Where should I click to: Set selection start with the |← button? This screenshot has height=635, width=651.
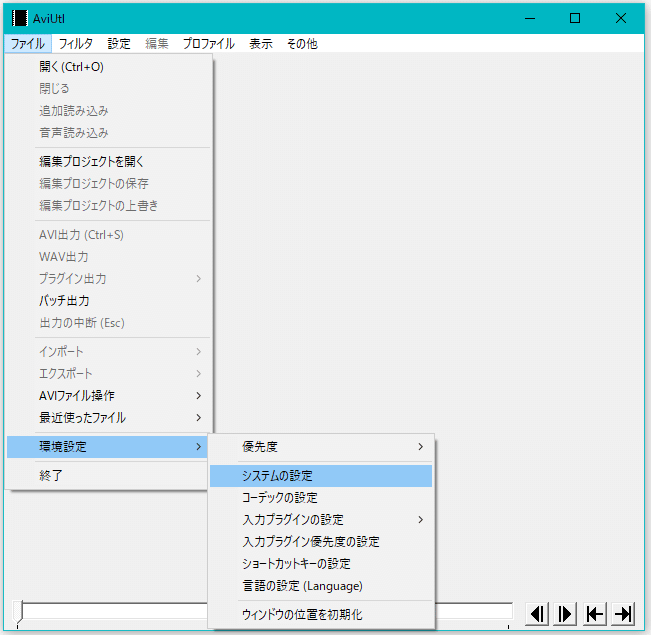[595, 614]
